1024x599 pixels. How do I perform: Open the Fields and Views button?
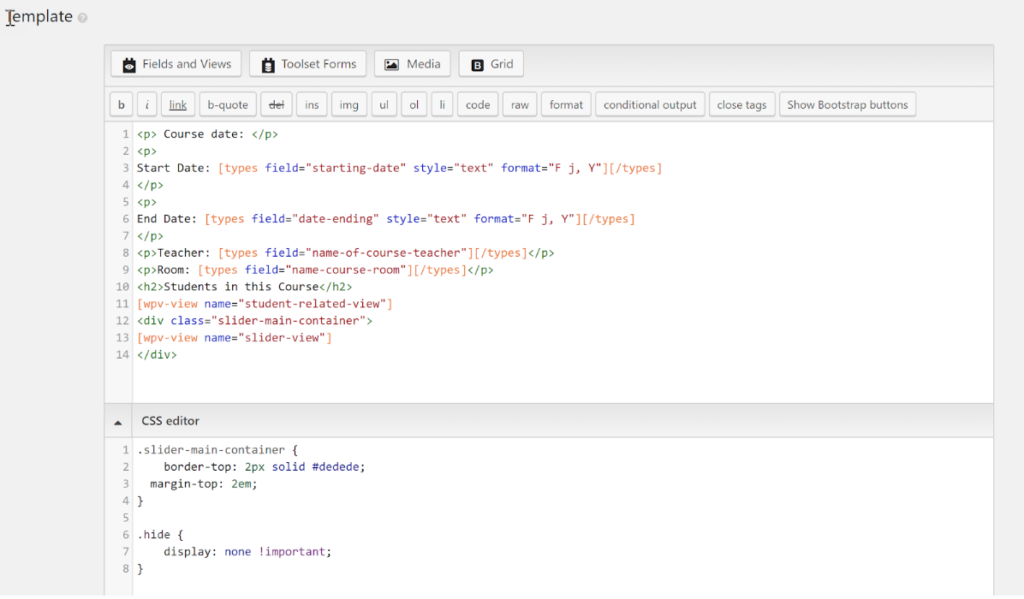[176, 64]
